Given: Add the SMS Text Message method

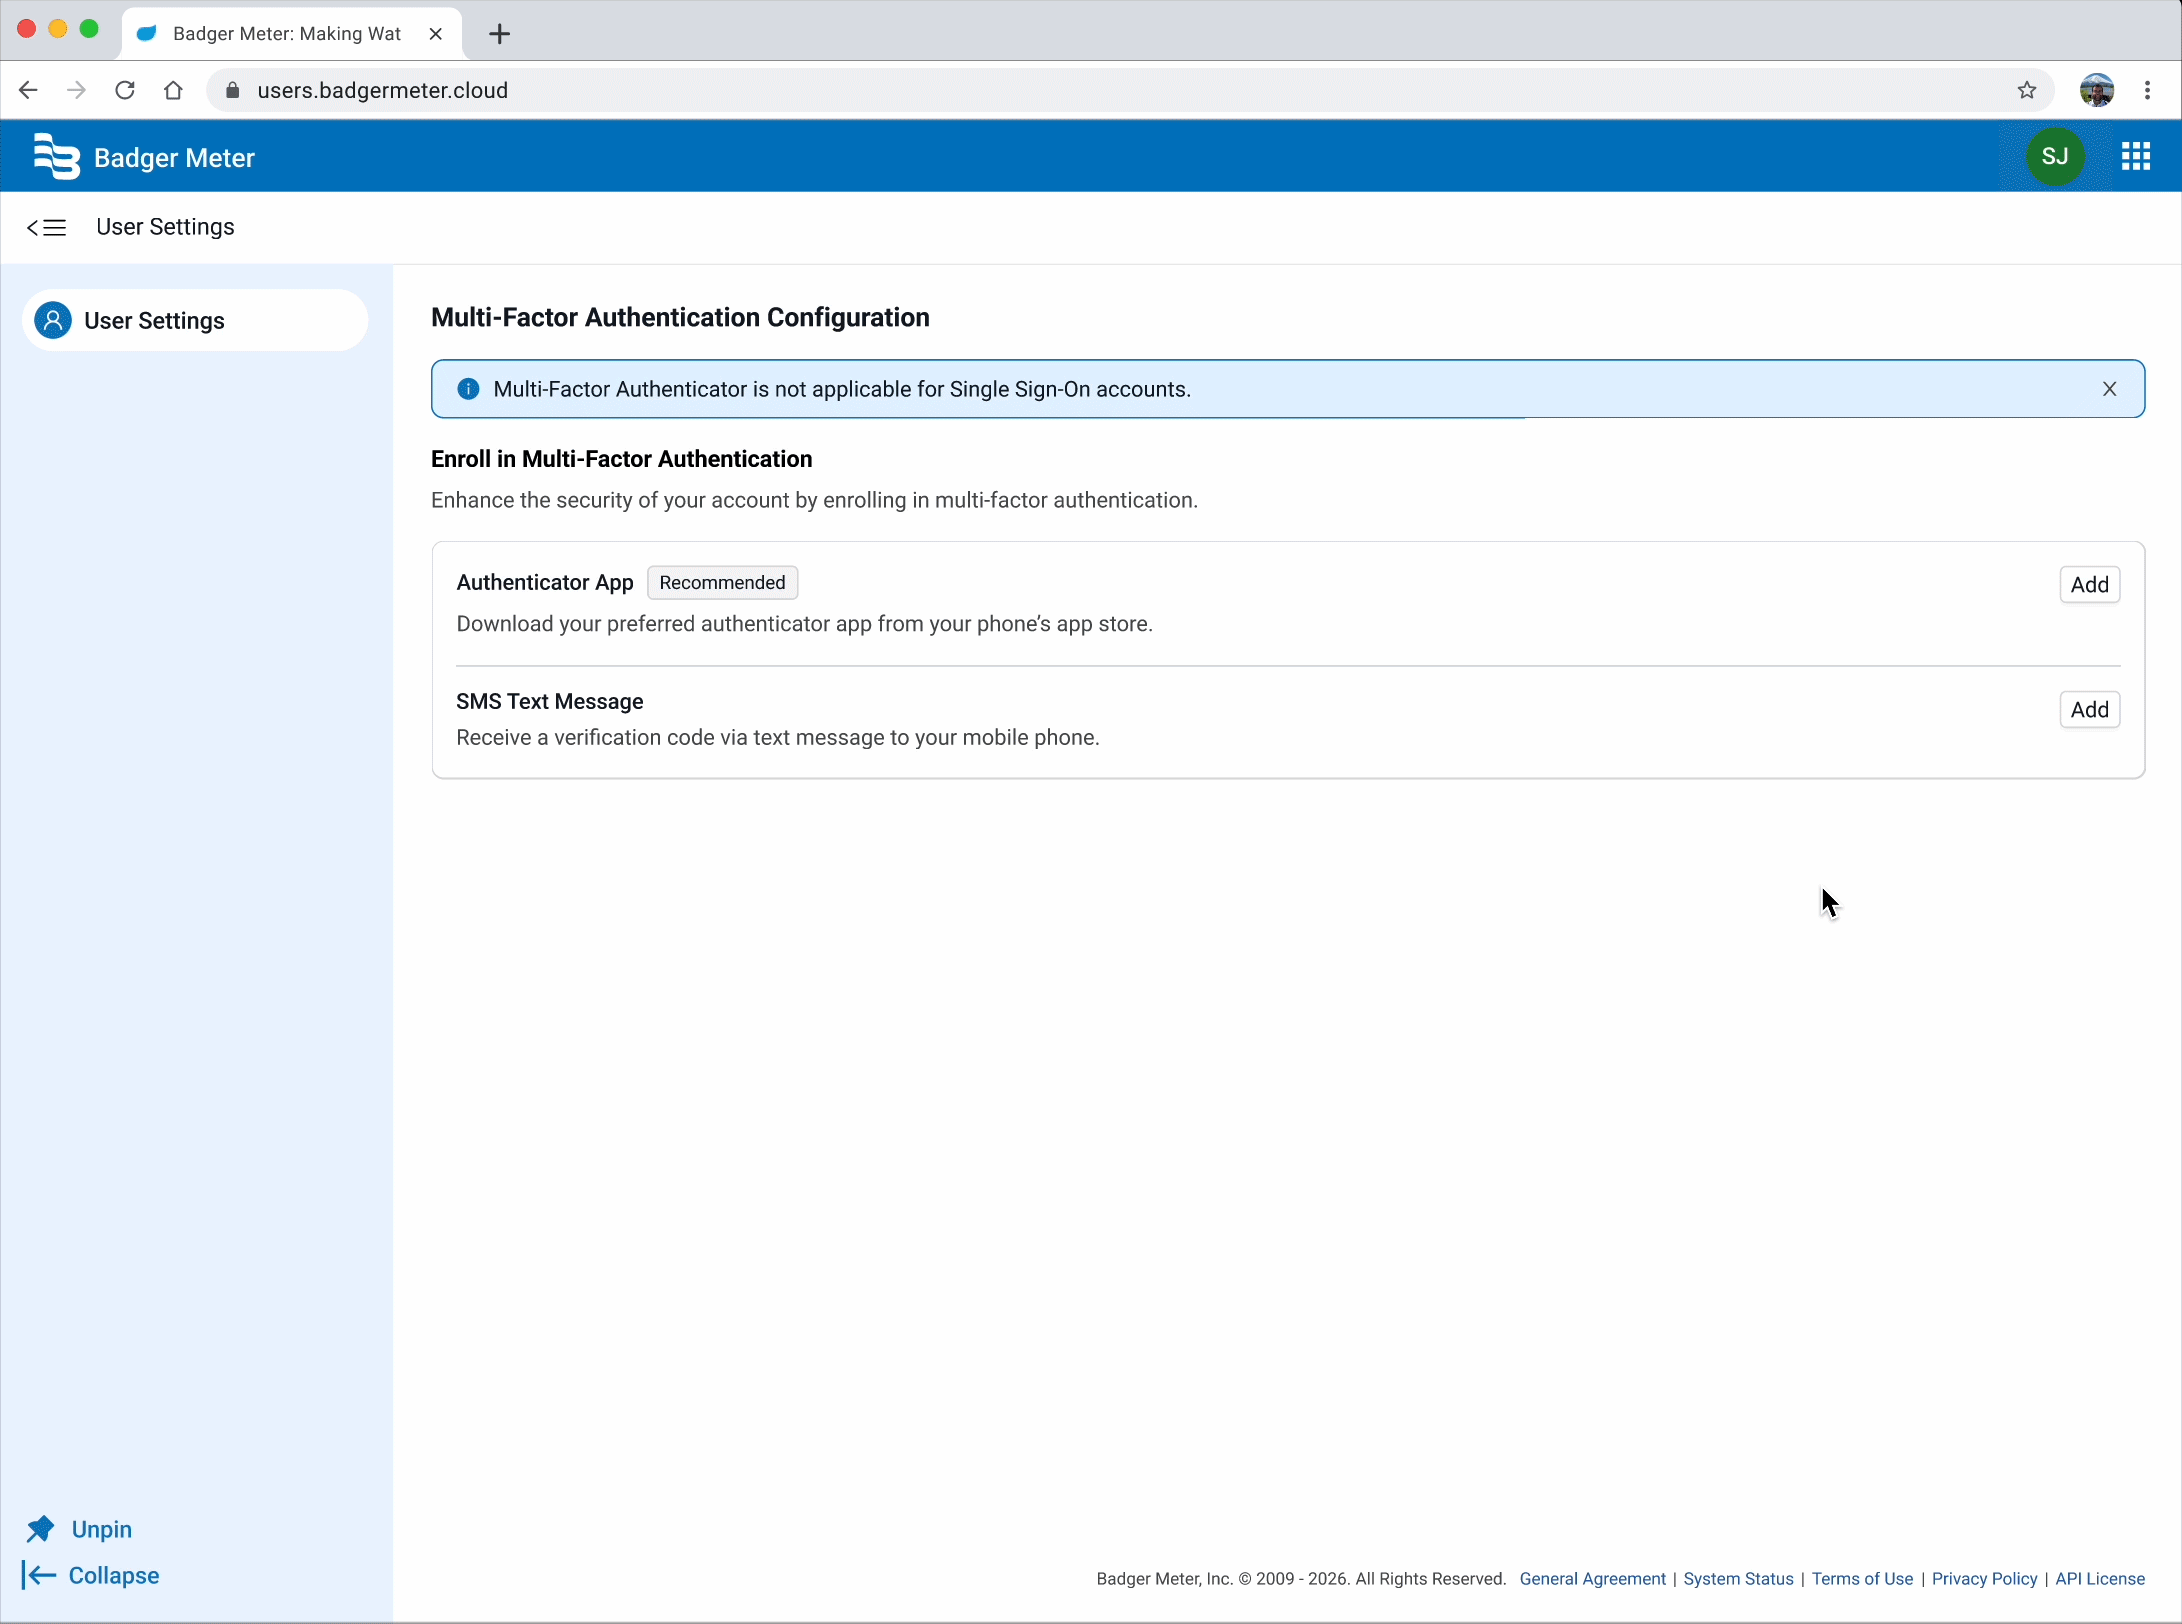Looking at the screenshot, I should (x=2089, y=710).
